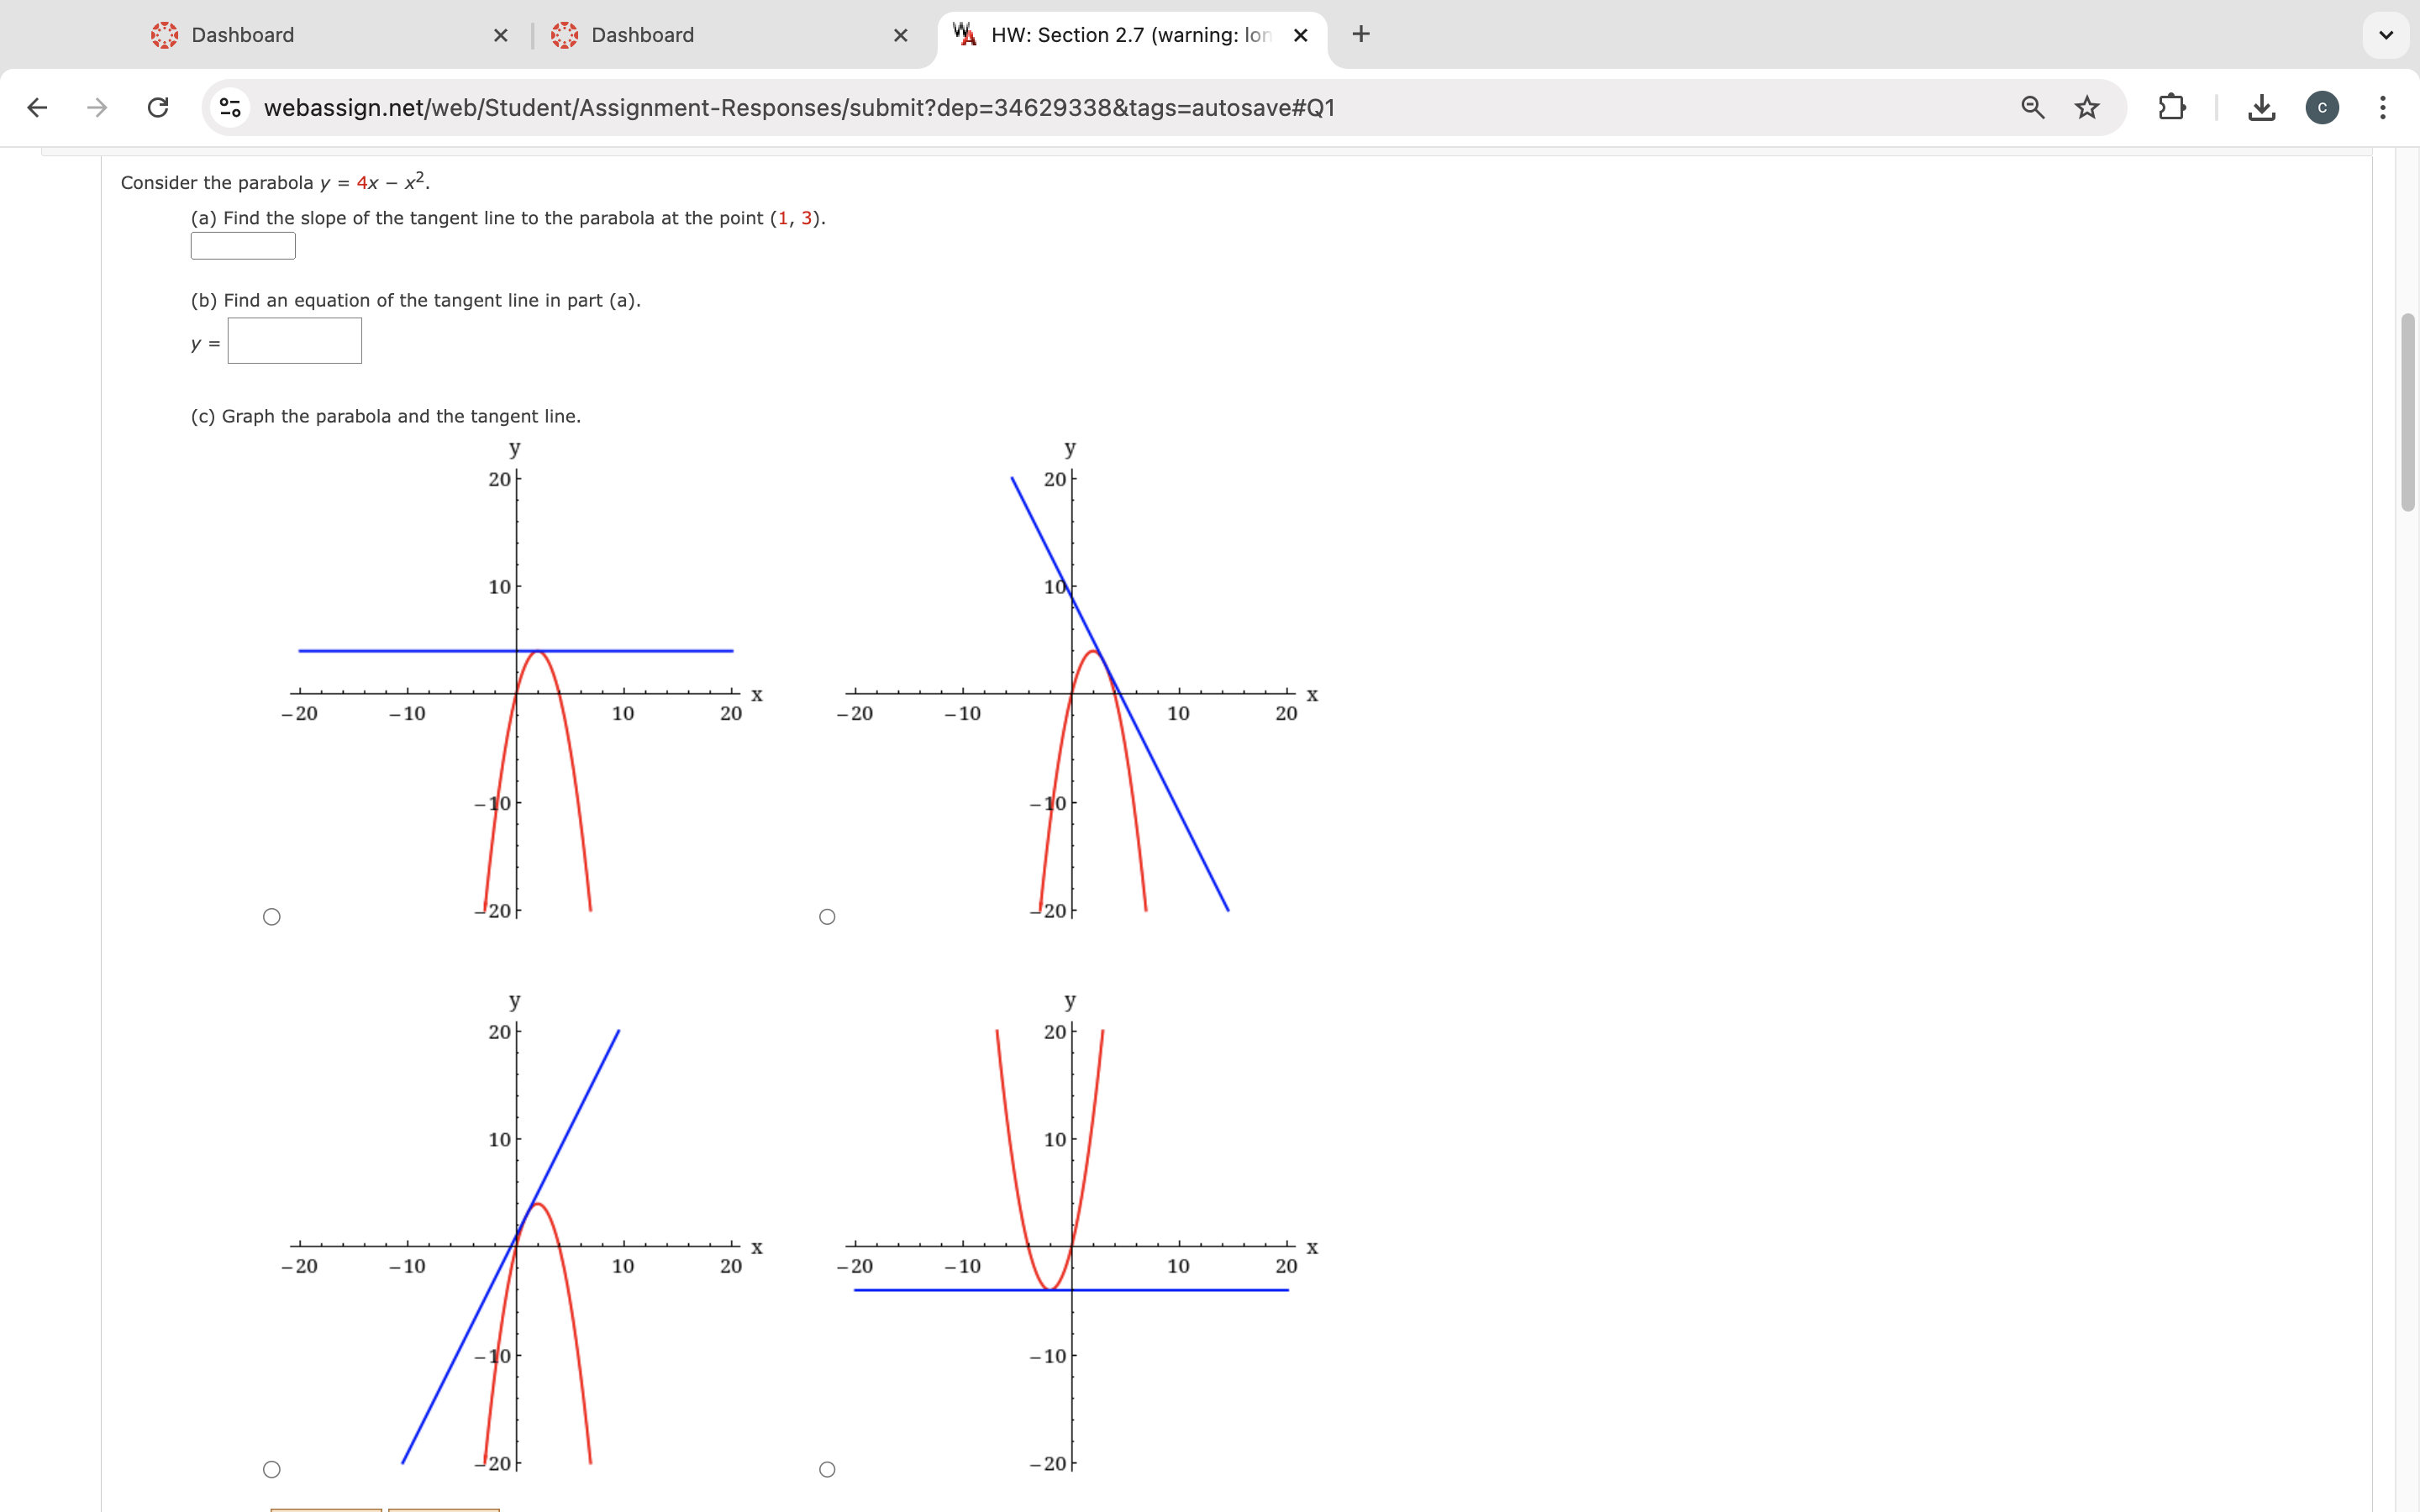Bookmark this page with the star icon
Viewport: 2420px width, 1512px height.
point(2087,107)
